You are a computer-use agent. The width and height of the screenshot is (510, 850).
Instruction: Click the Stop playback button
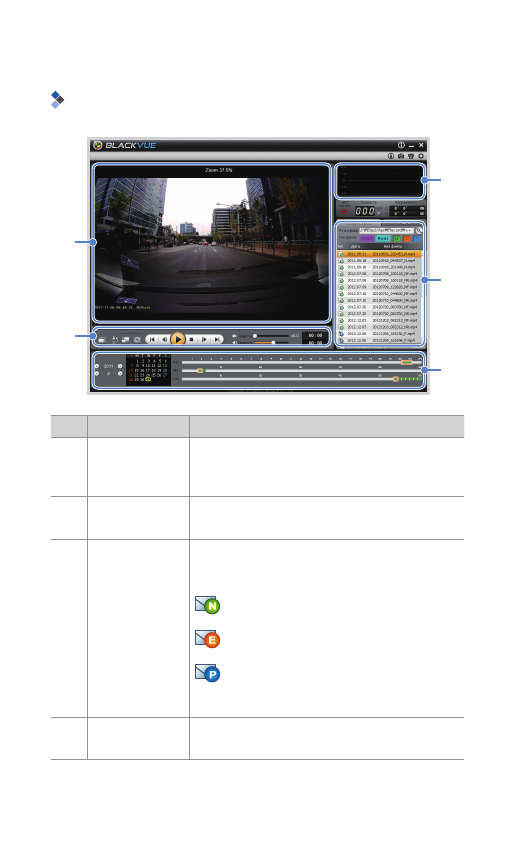point(191,339)
